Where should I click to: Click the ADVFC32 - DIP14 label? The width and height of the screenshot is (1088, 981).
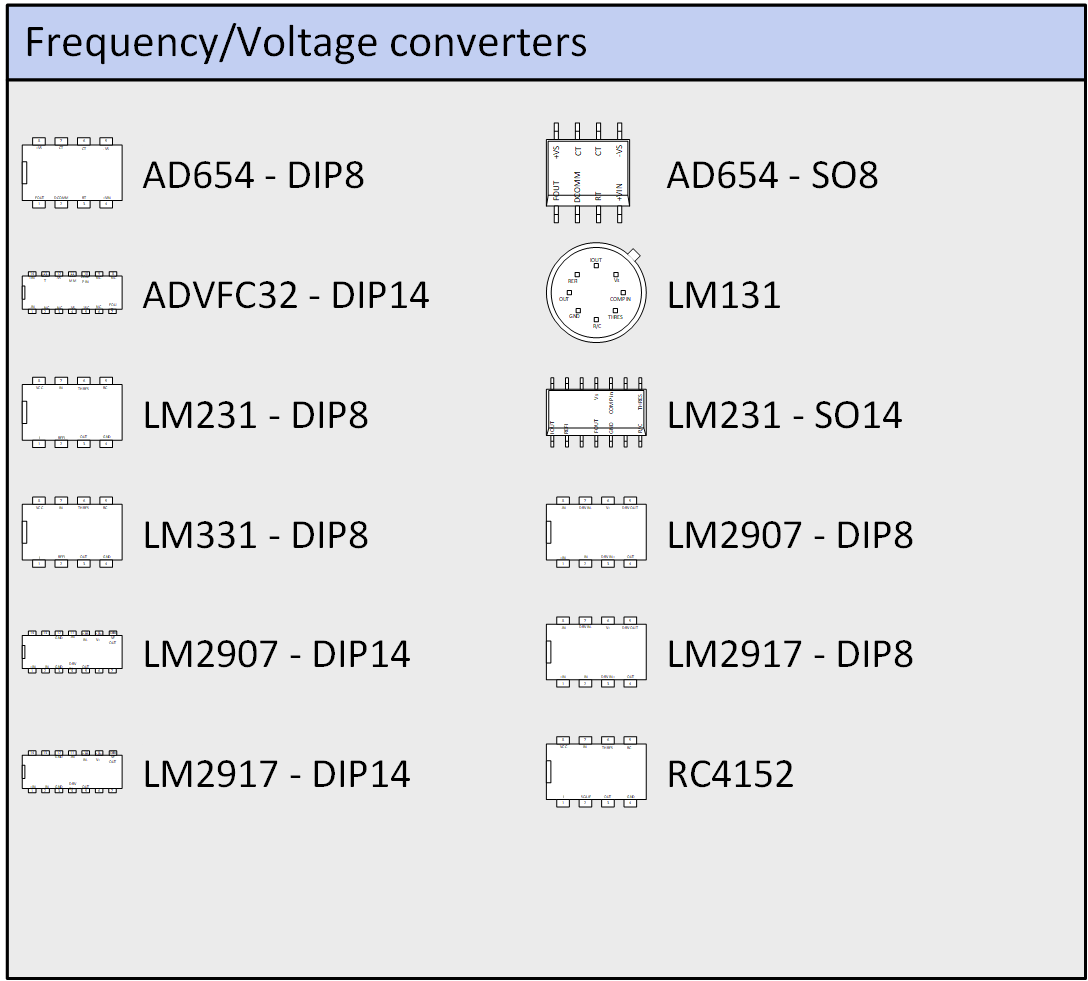286,296
